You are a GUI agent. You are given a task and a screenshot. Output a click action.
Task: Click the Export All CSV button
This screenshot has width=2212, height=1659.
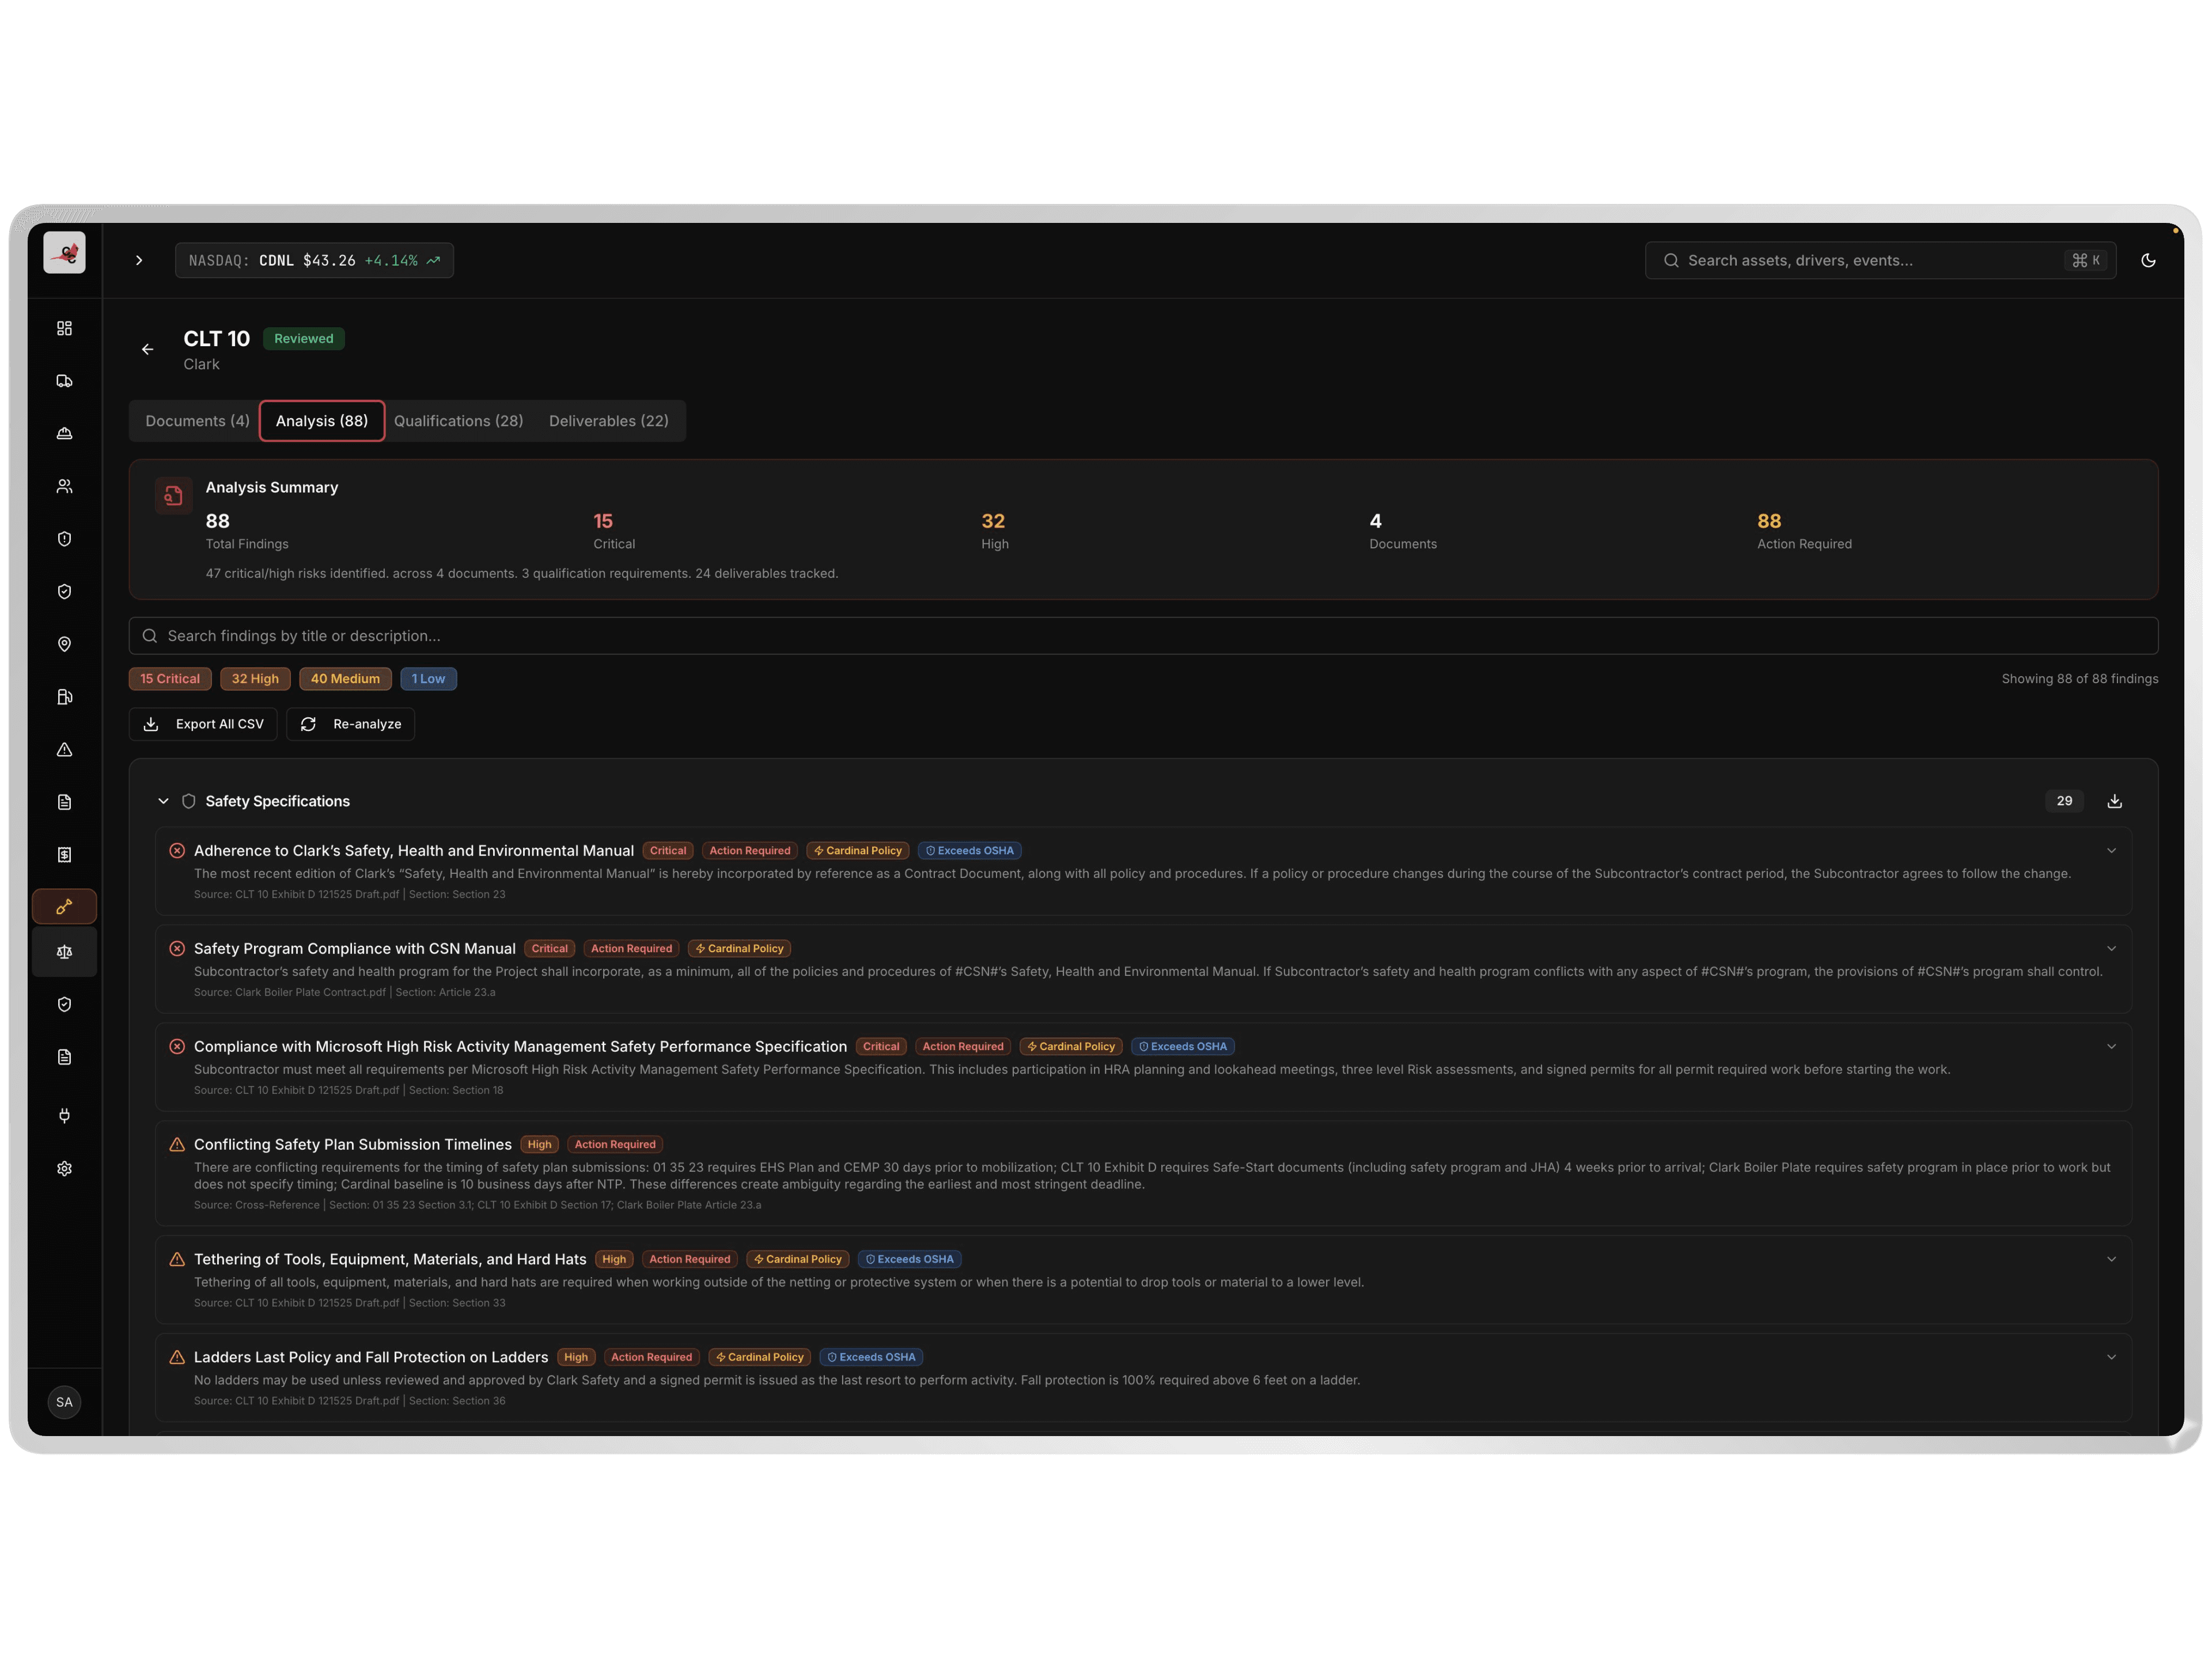coord(203,724)
